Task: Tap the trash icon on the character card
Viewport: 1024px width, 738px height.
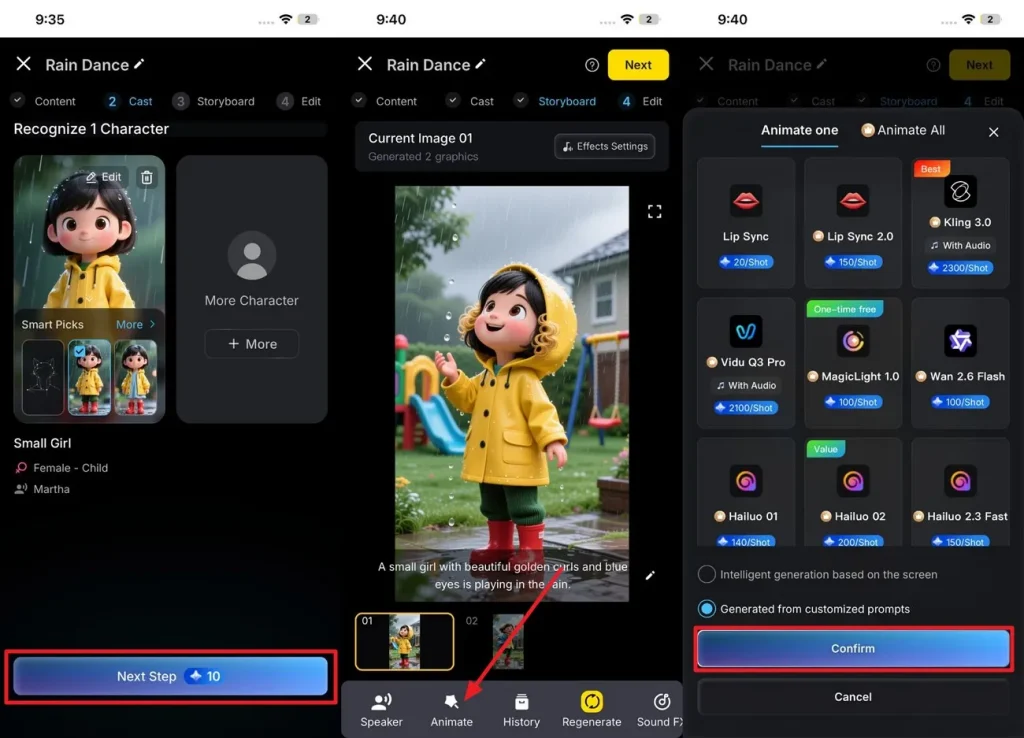Action: (x=145, y=177)
